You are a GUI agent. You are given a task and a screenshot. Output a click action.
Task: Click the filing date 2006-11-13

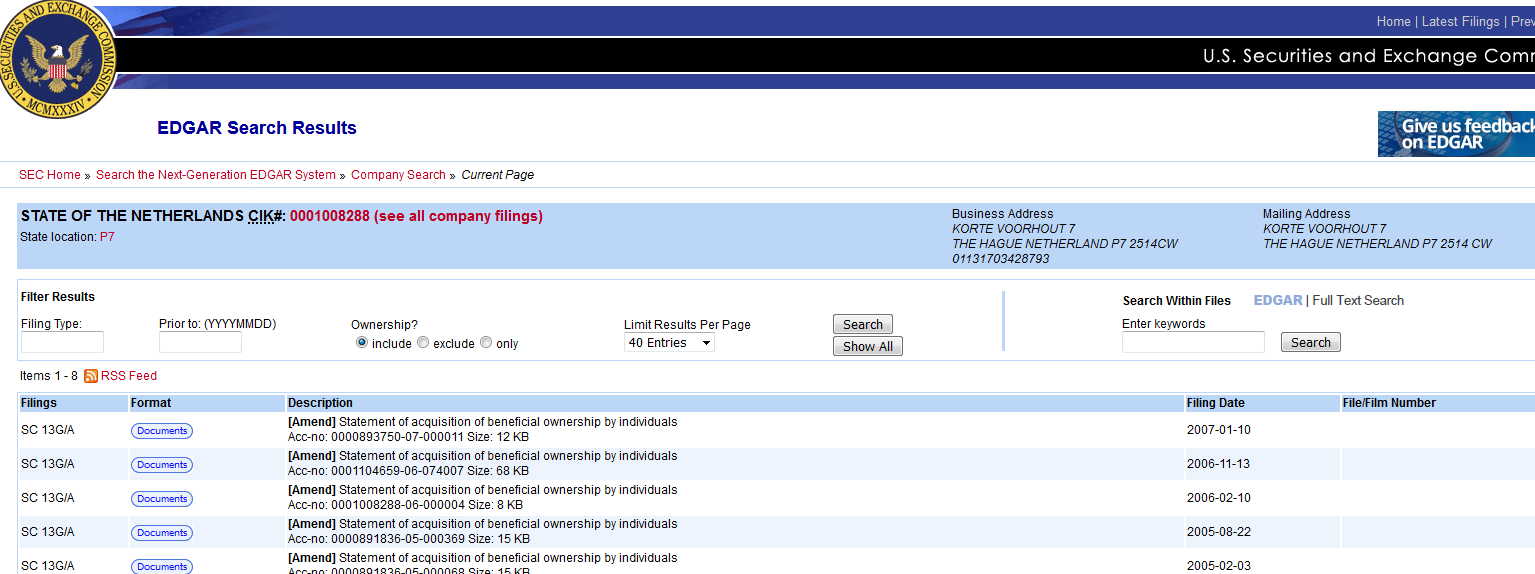1218,464
